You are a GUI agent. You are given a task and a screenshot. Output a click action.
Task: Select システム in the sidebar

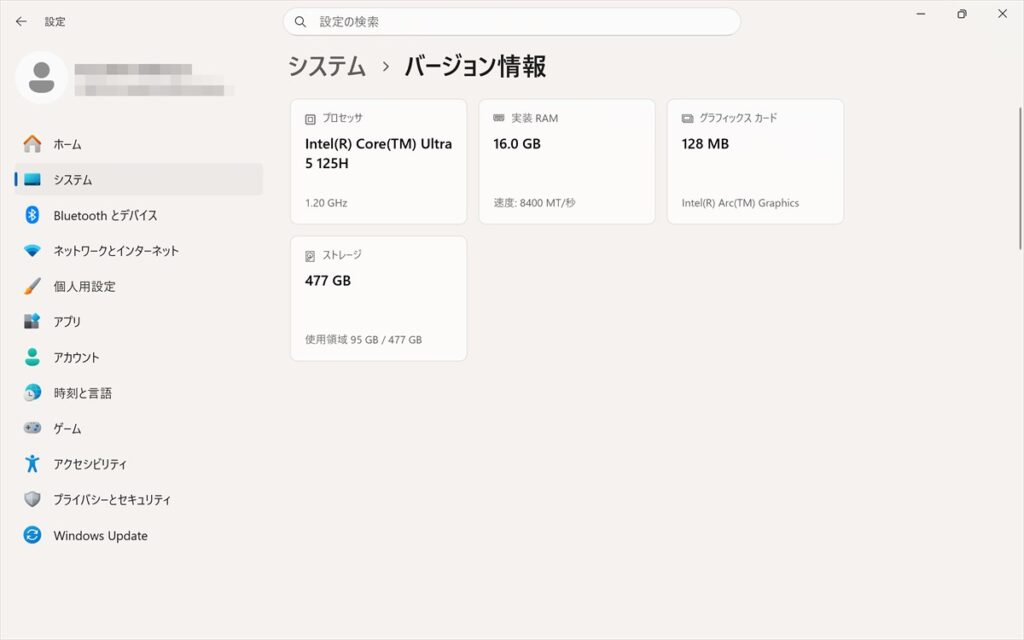pyautogui.click(x=138, y=179)
